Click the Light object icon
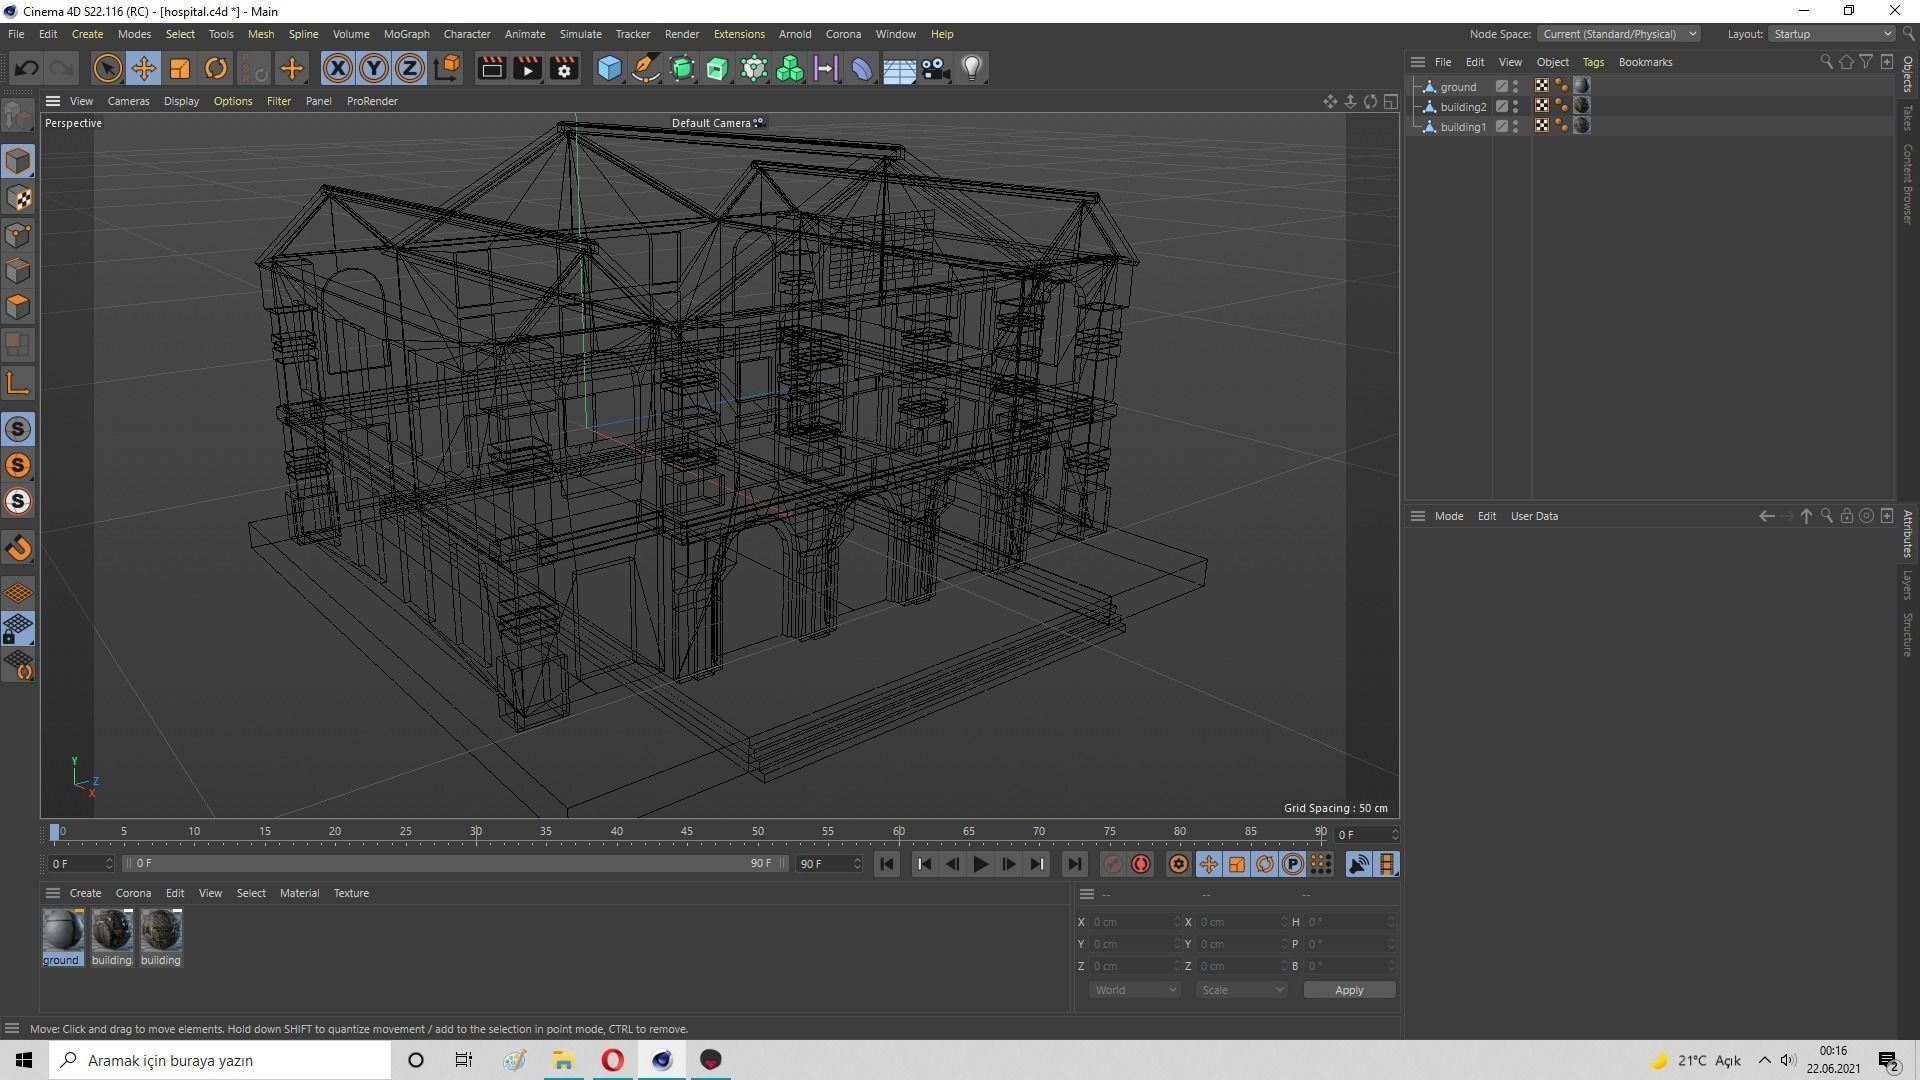 click(x=971, y=68)
